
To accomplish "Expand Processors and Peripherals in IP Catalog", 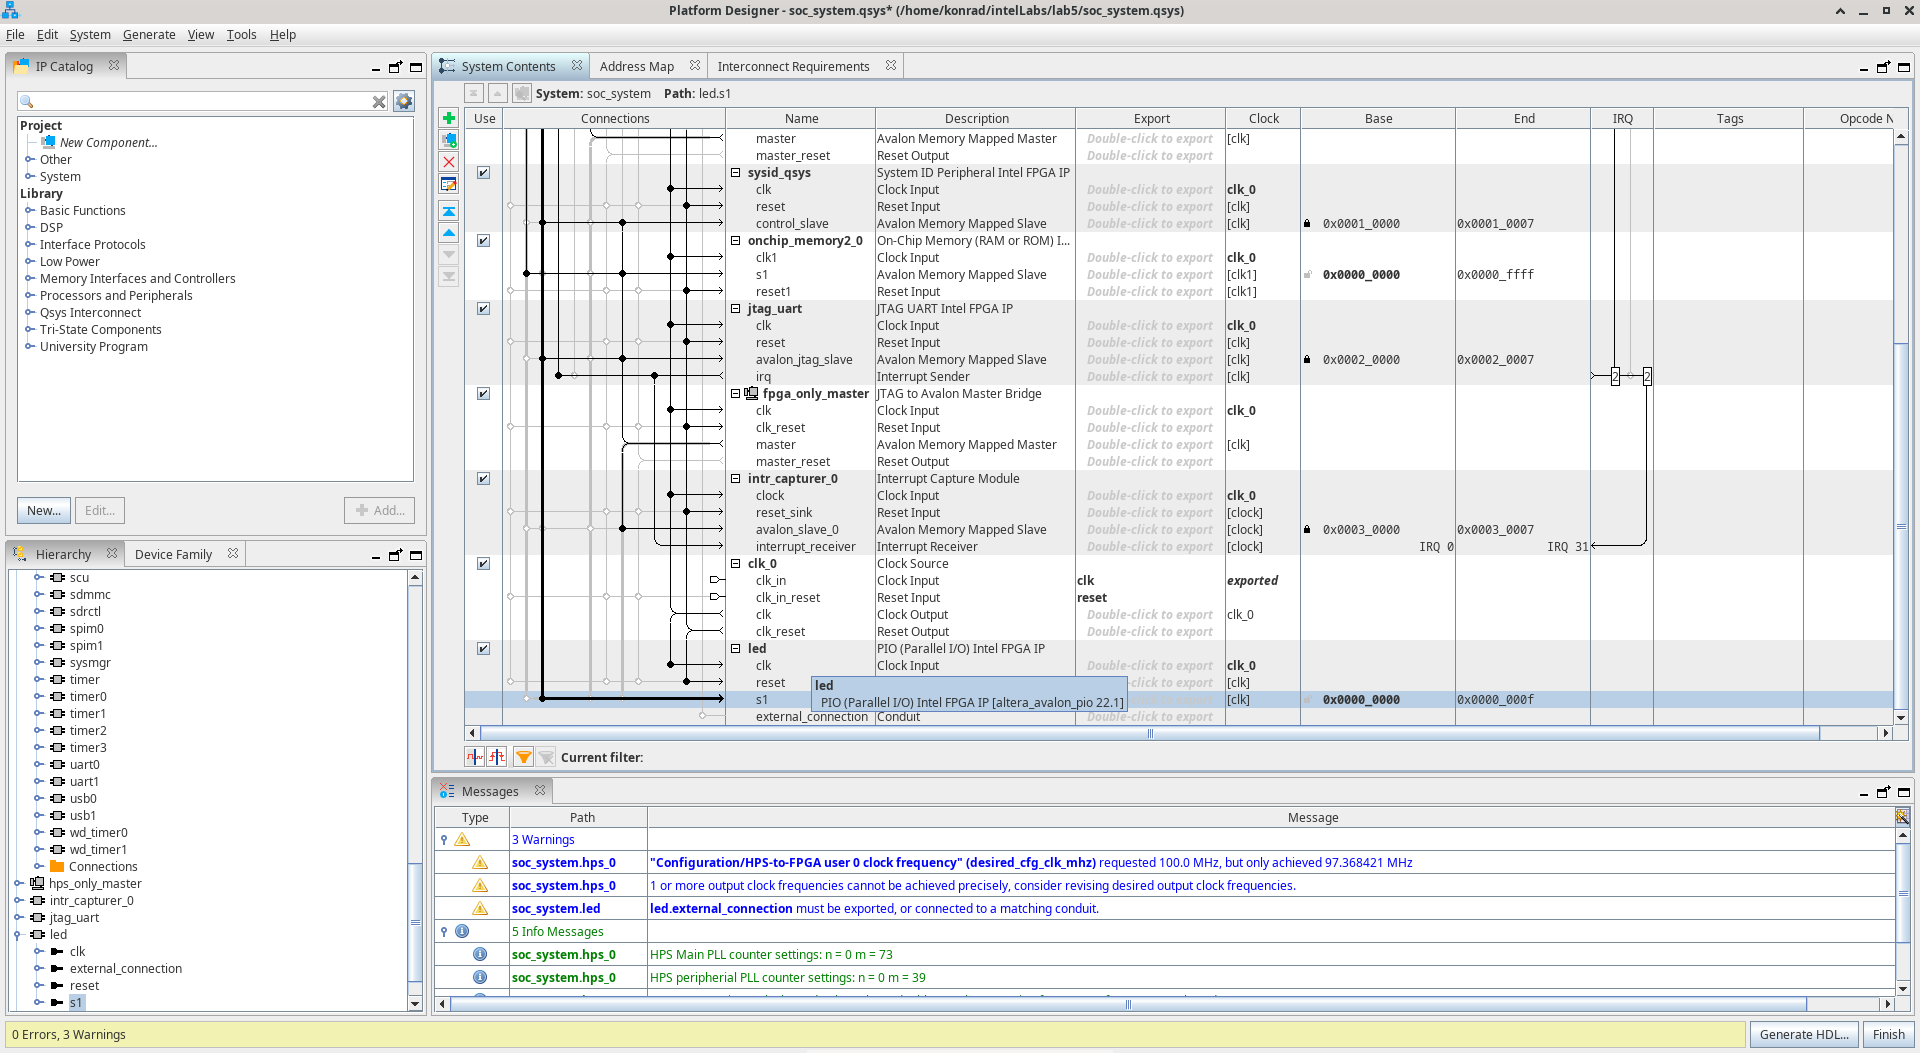I will [30, 296].
